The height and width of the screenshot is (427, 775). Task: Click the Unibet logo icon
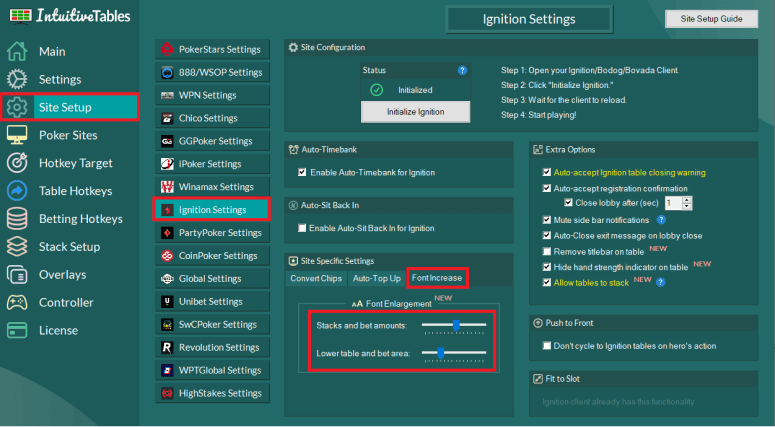[167, 301]
